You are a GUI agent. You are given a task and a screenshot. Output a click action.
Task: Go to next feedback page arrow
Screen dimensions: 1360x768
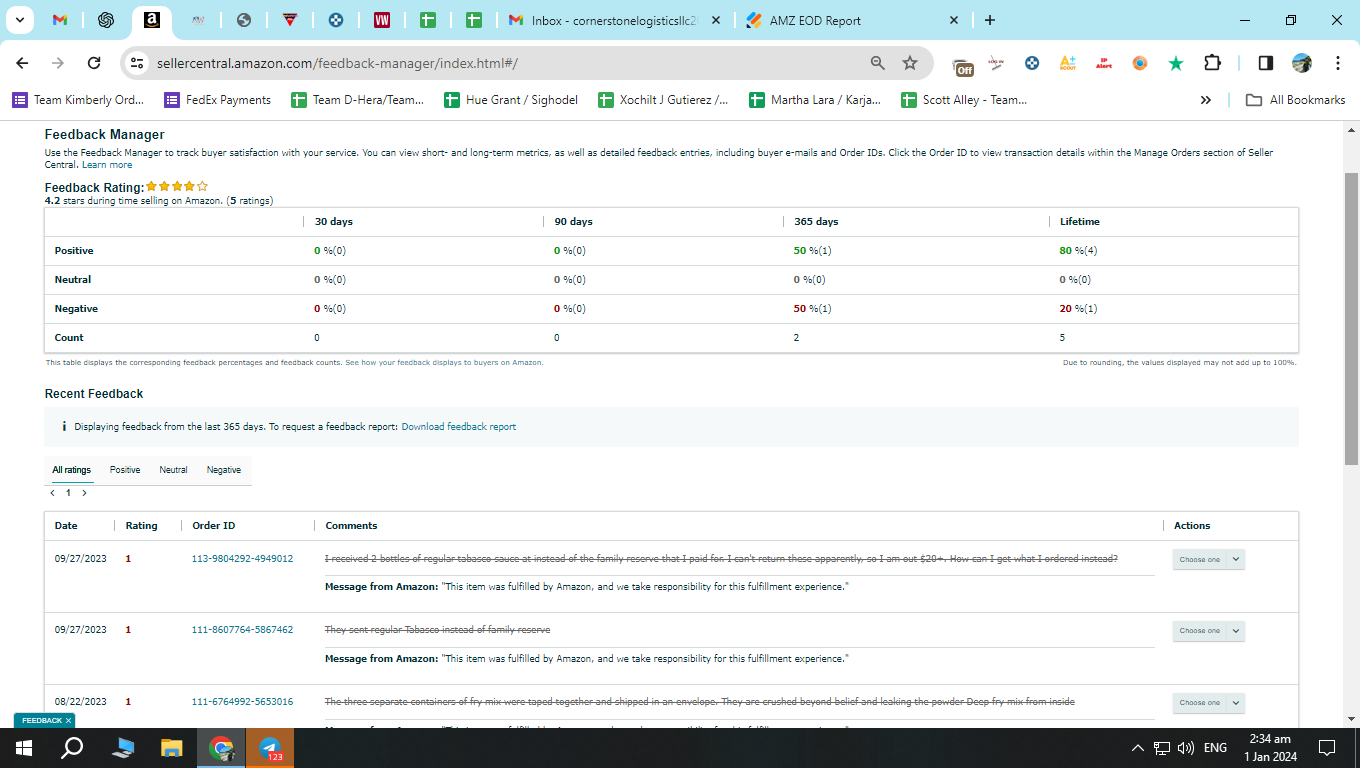(84, 493)
